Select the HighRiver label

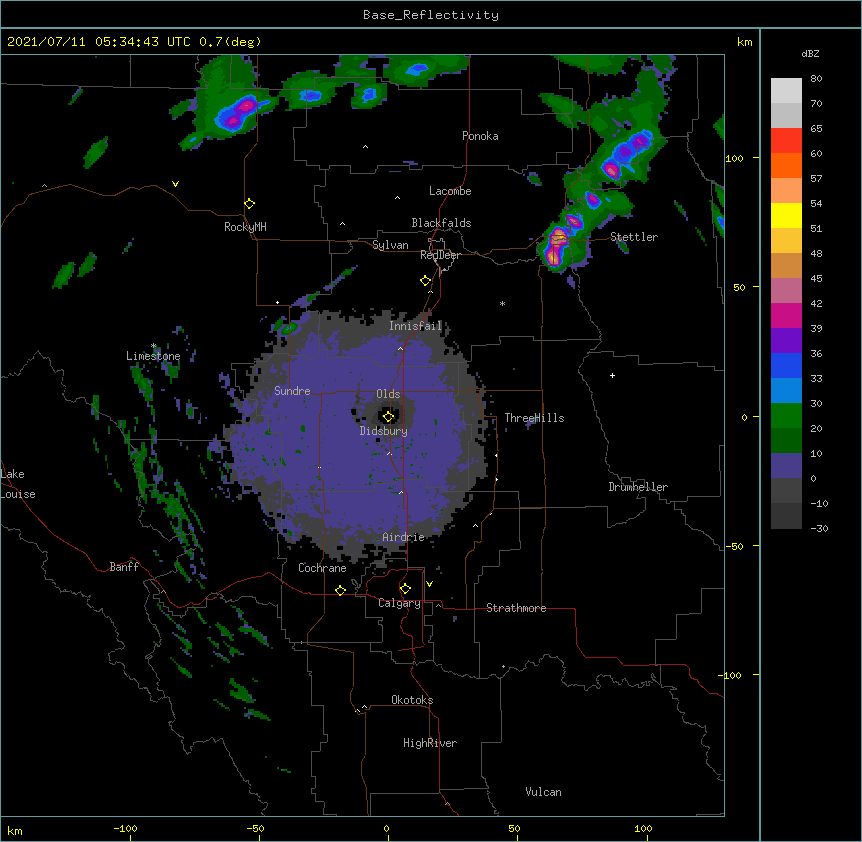[x=430, y=743]
